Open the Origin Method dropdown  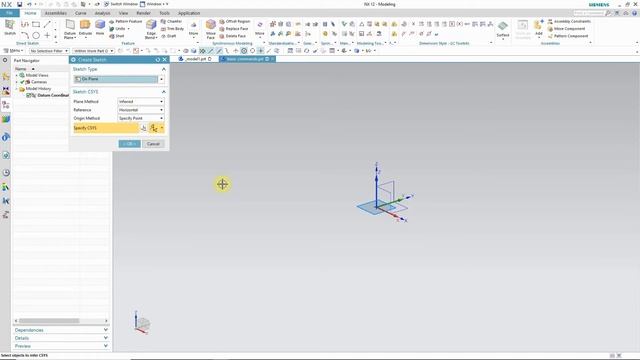coord(141,118)
